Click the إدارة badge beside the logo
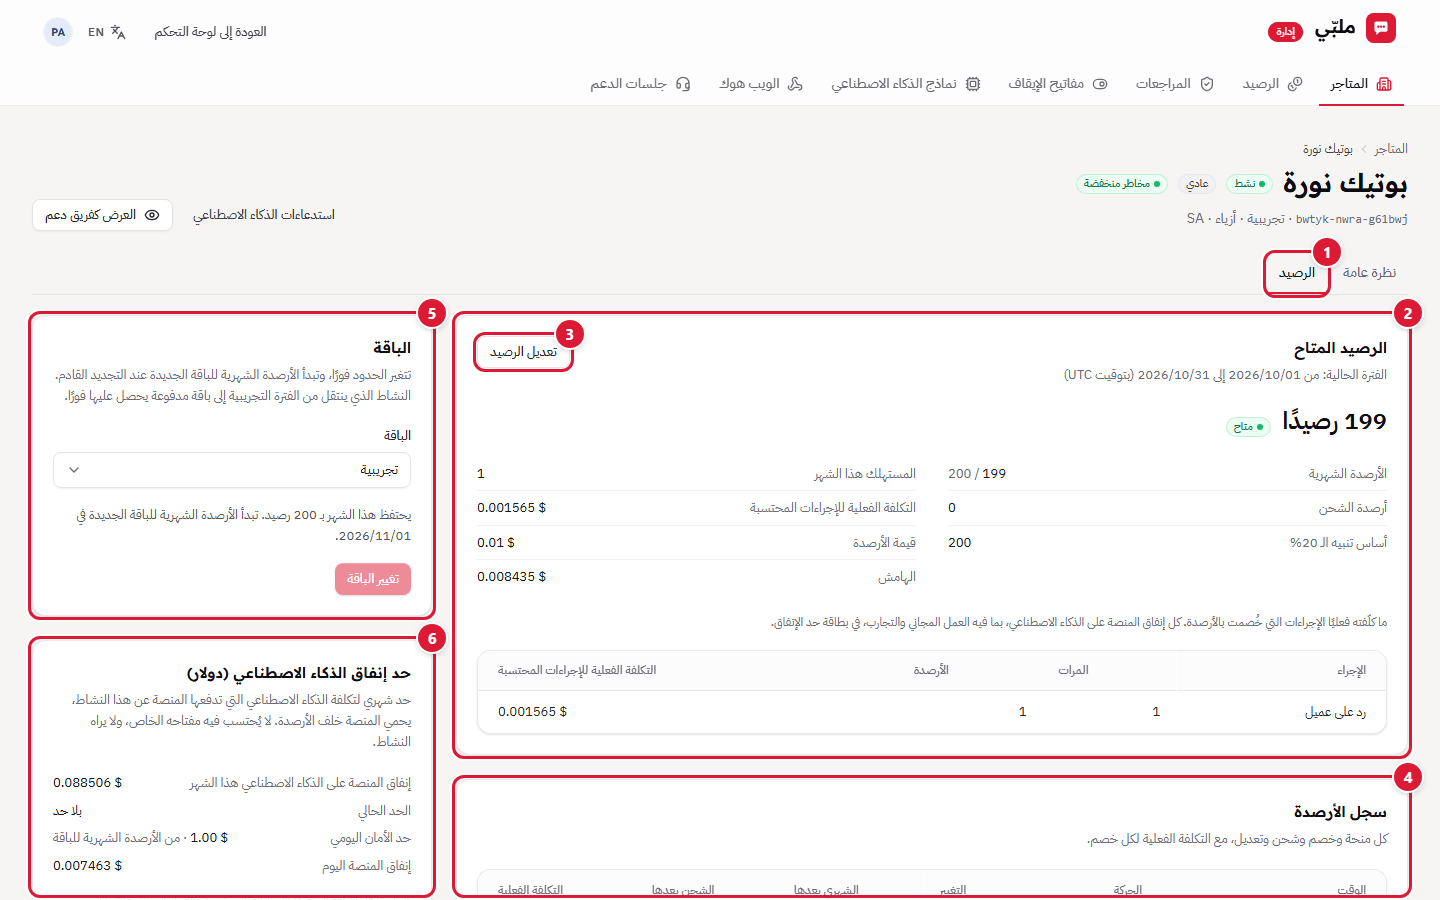 click(1285, 32)
